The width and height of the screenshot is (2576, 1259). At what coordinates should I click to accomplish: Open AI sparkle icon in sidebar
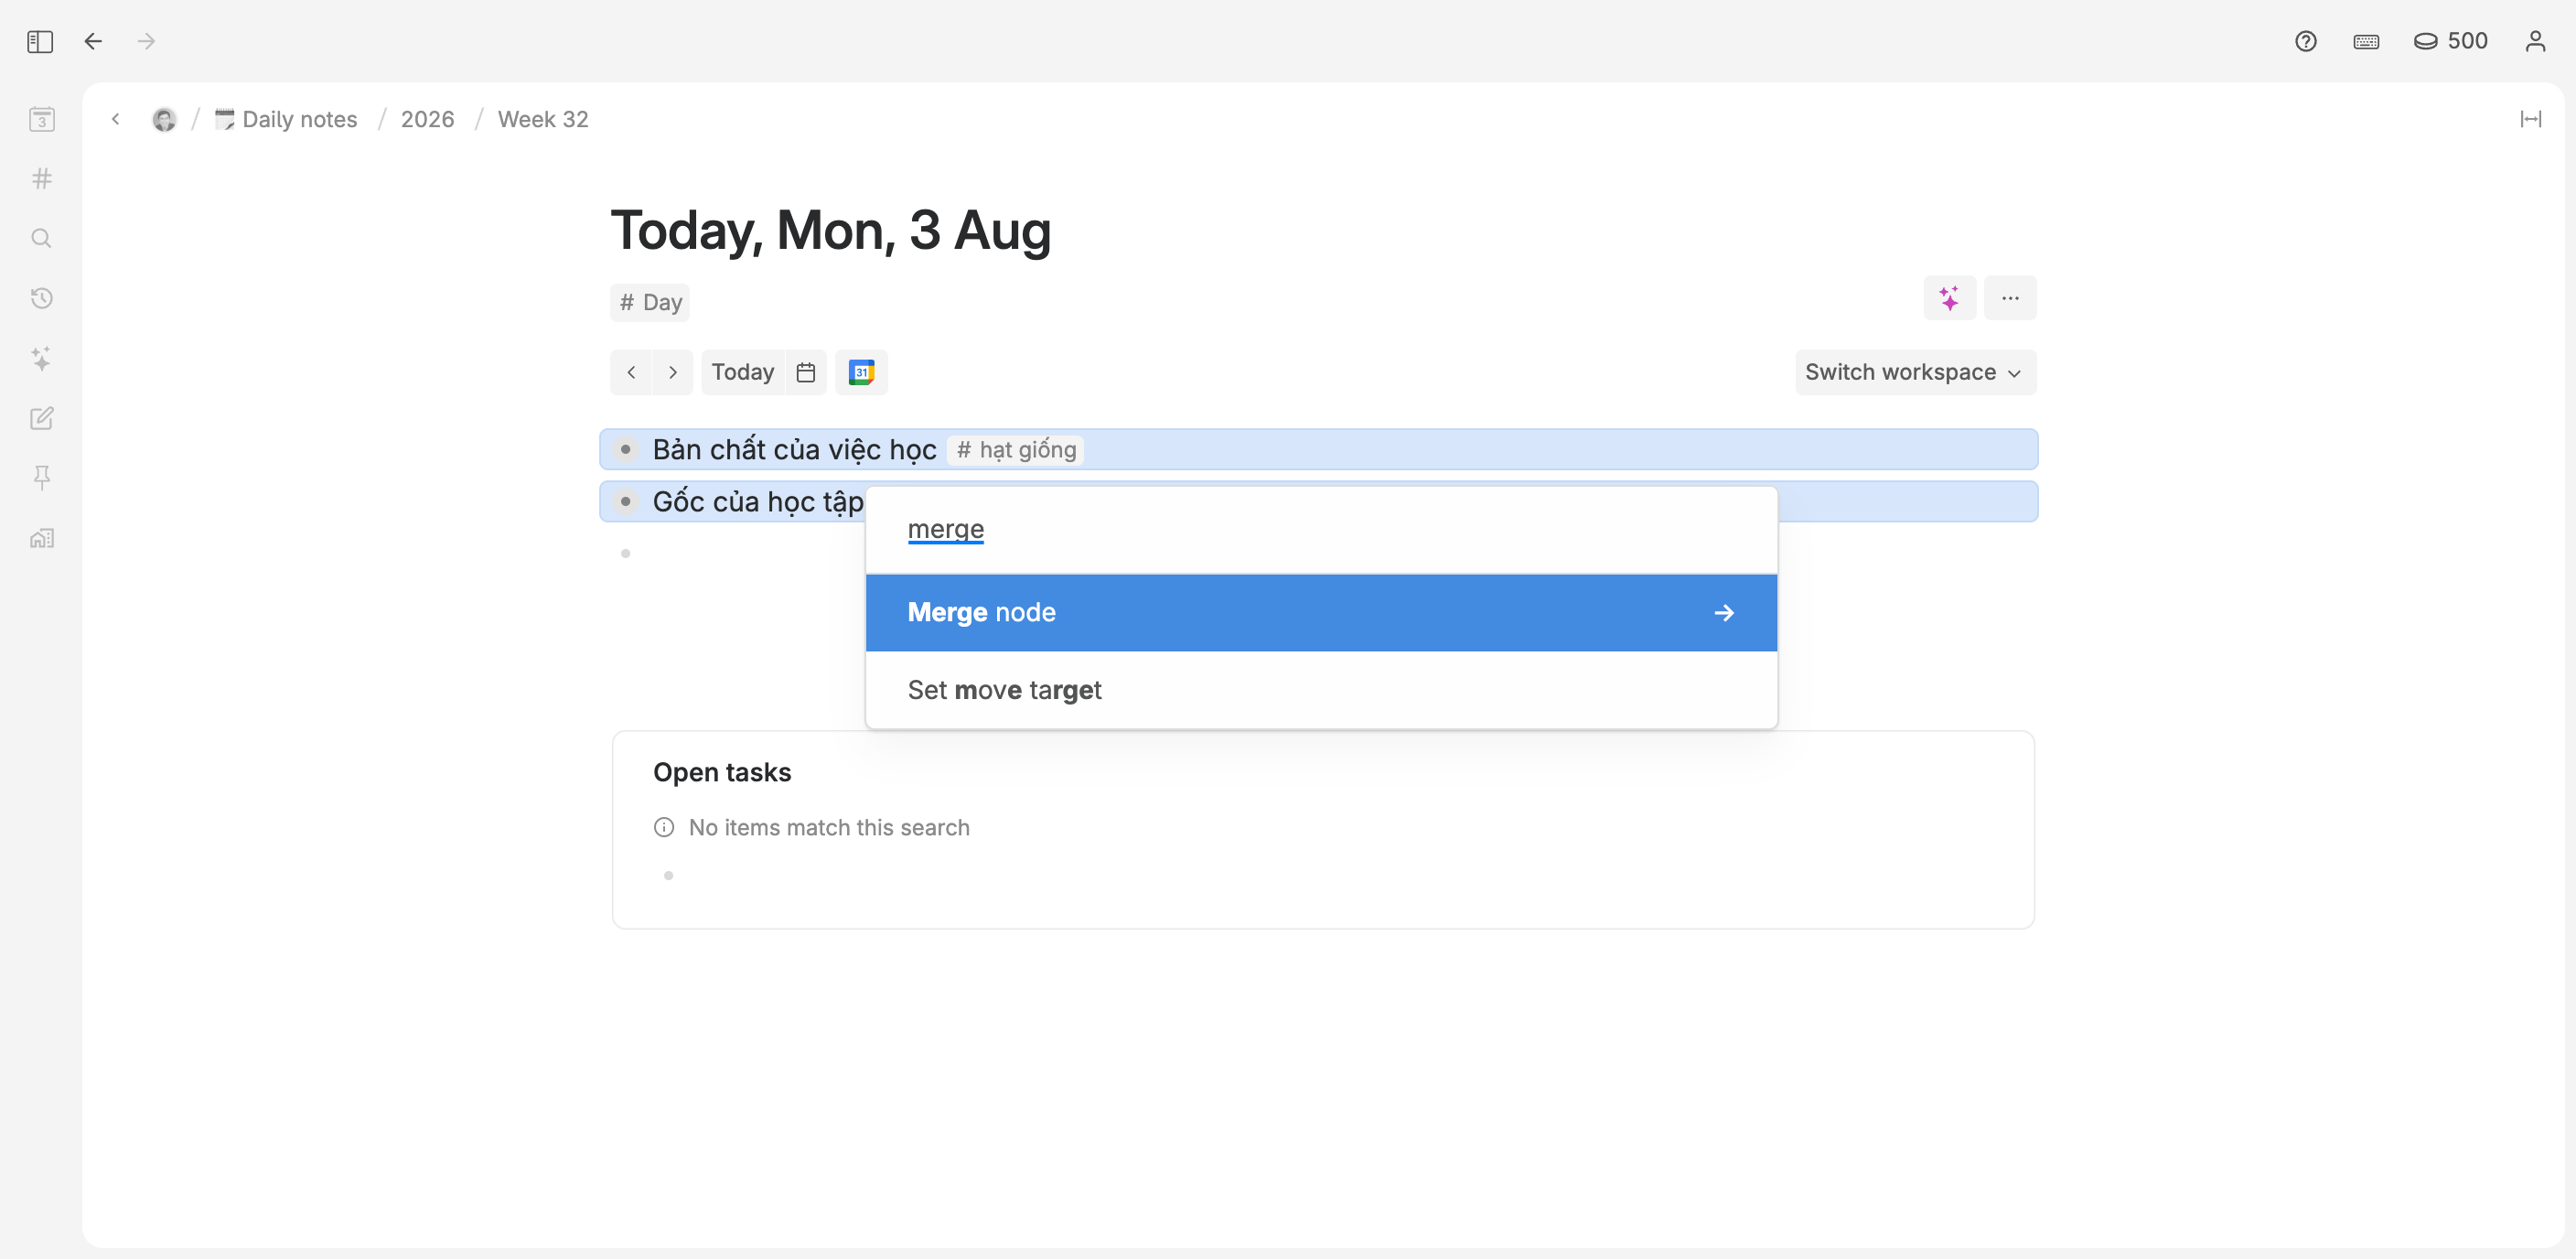[41, 358]
